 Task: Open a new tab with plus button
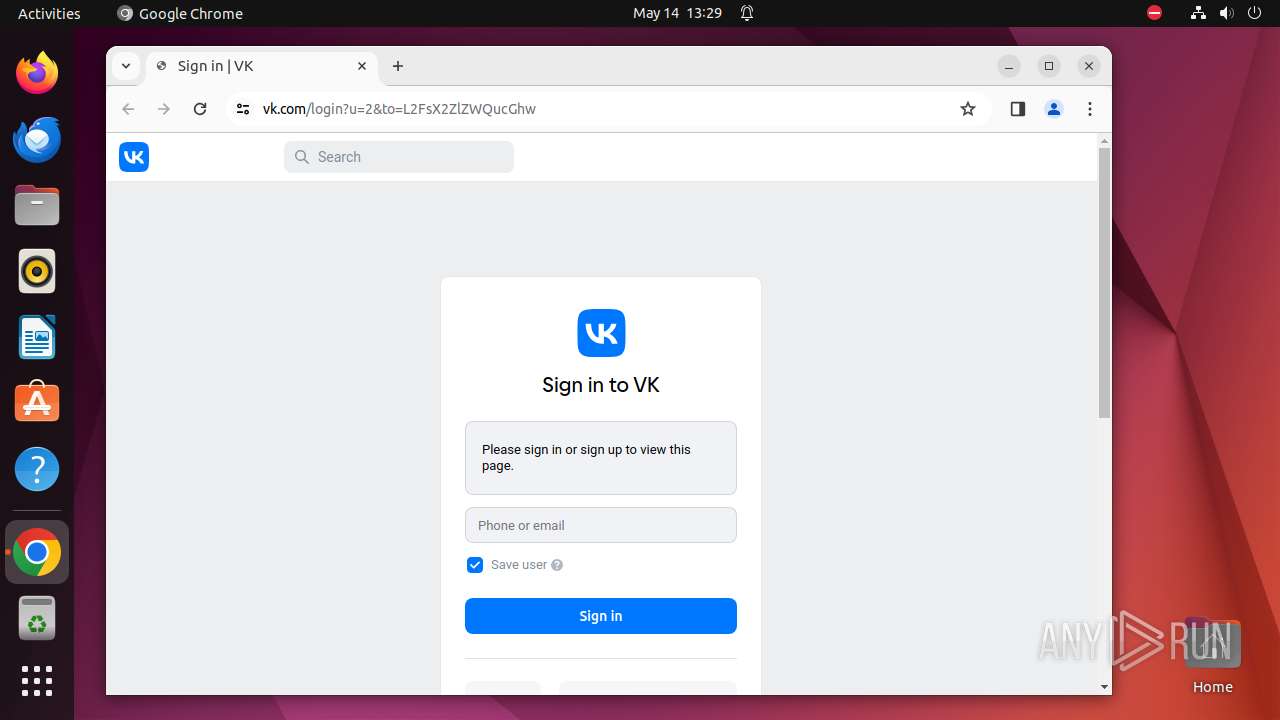[398, 66]
